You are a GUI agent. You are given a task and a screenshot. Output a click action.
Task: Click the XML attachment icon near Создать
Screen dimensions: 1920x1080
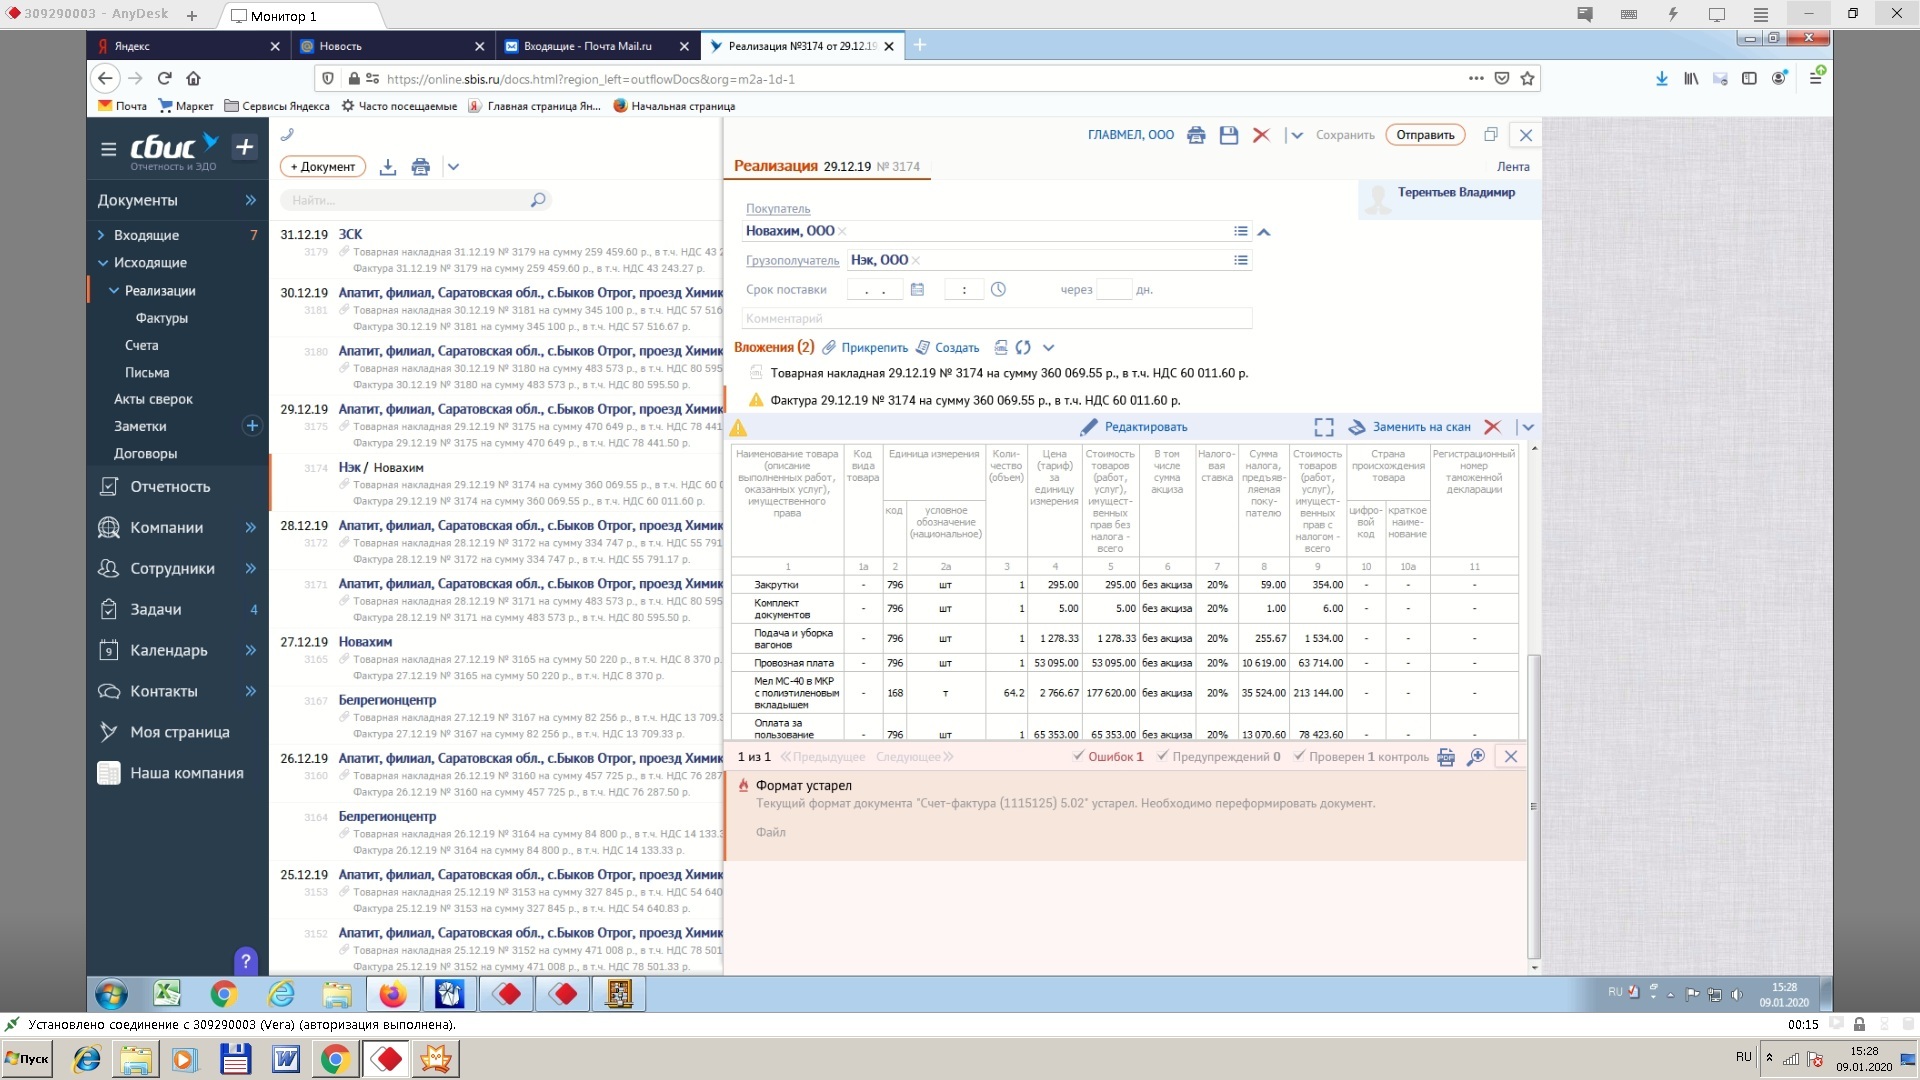click(x=1001, y=348)
